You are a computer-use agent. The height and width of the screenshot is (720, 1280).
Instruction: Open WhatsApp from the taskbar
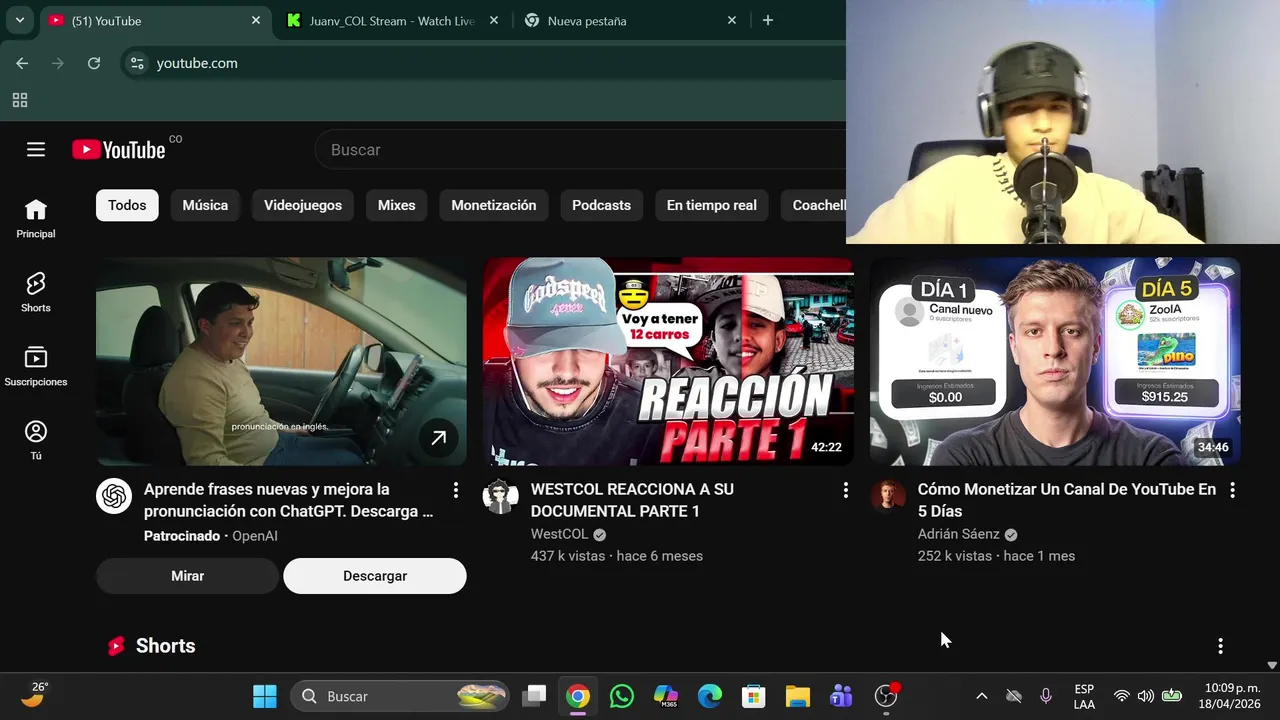622,696
